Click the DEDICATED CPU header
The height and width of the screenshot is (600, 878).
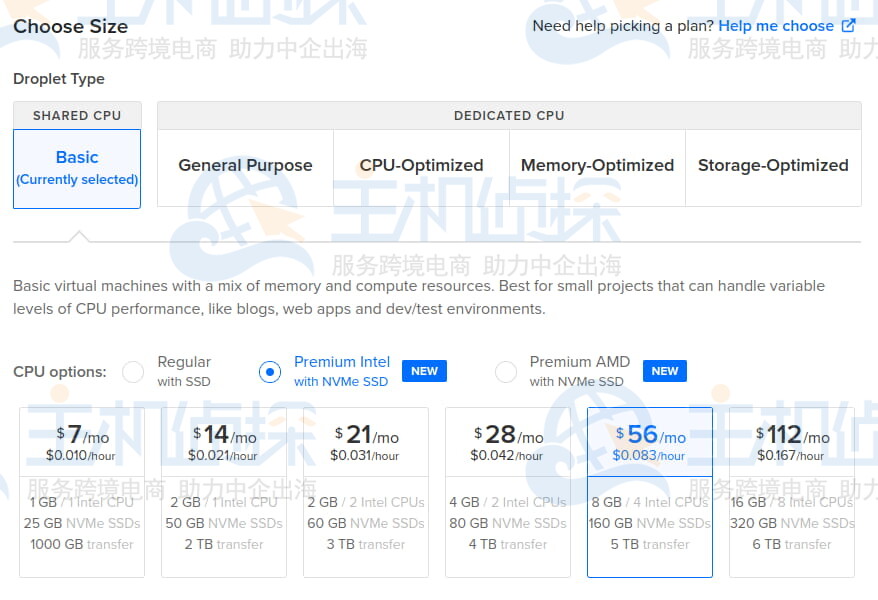[509, 115]
